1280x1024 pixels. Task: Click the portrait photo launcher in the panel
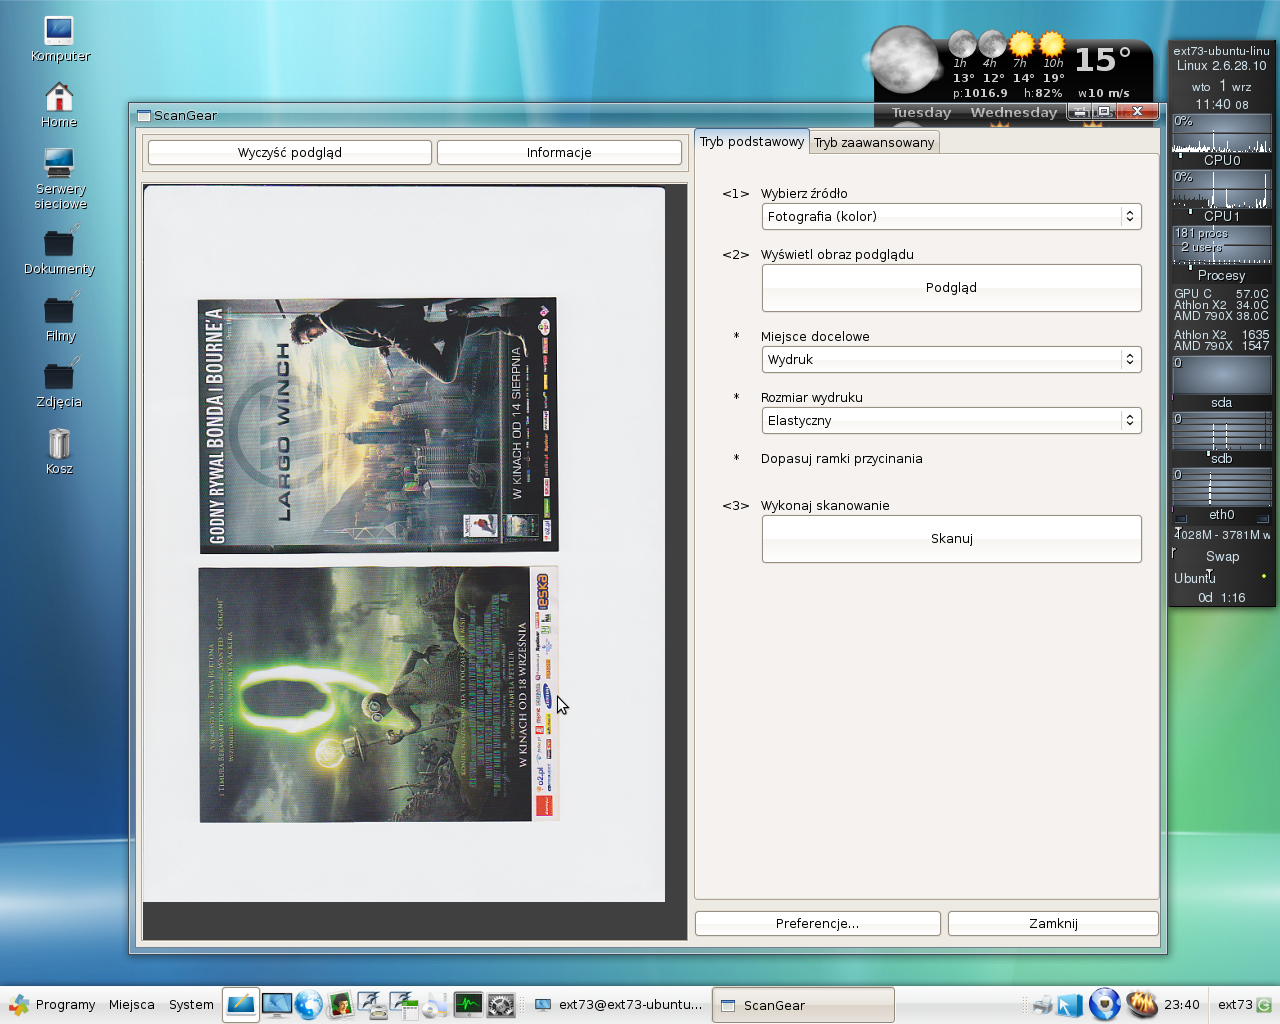341,1005
